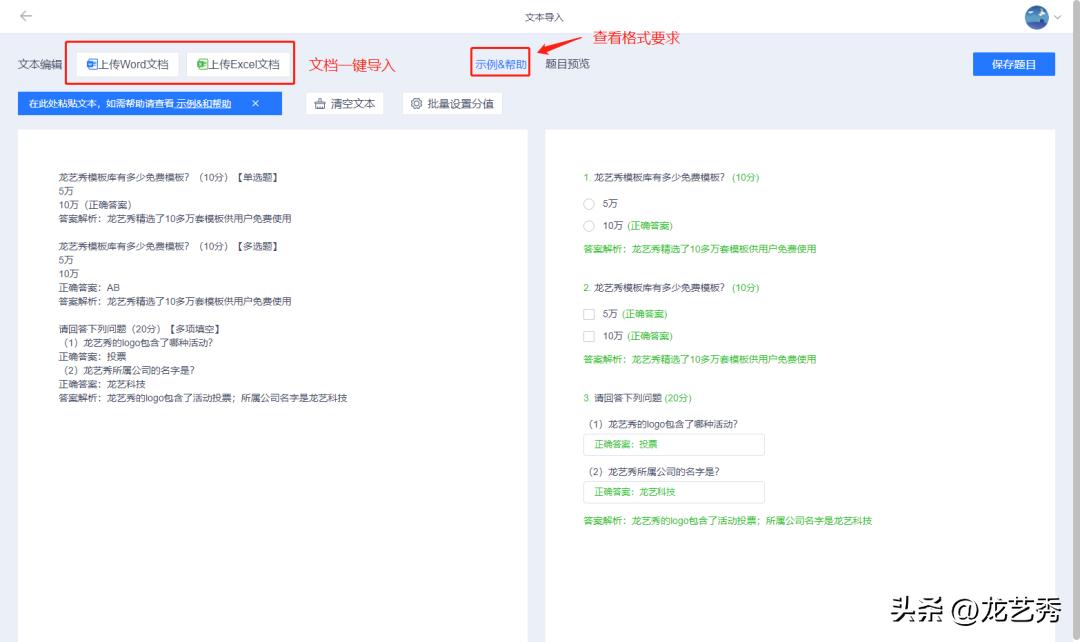1080x642 pixels.
Task: Click the 保存题目 button
Action: (x=1013, y=63)
